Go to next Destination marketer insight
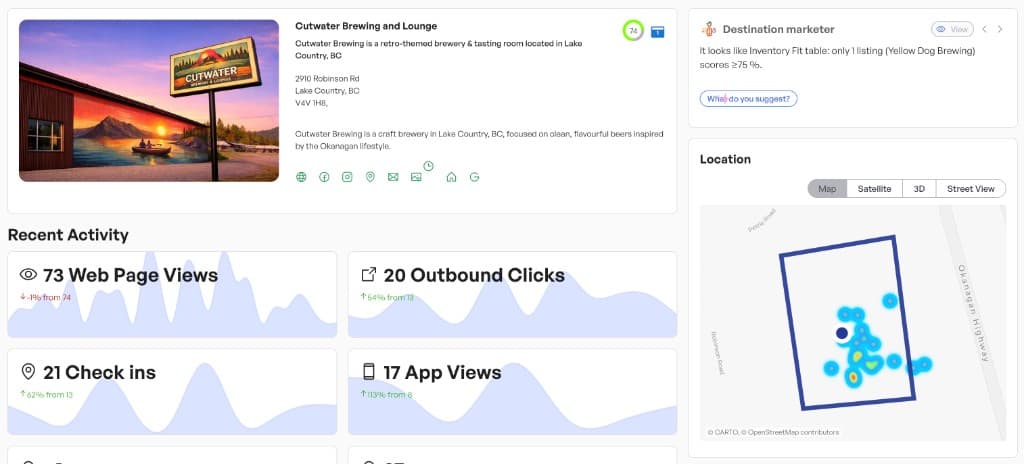This screenshot has height=464, width=1024. tap(1000, 29)
